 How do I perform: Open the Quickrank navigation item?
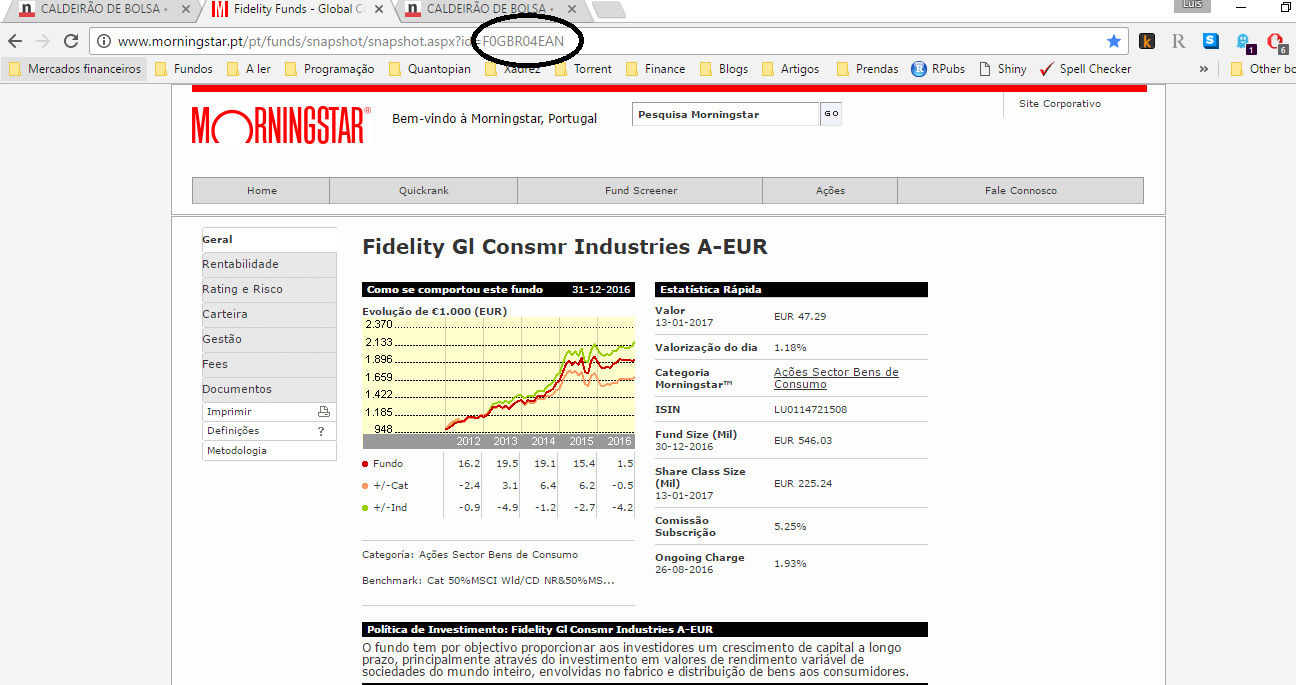(423, 190)
